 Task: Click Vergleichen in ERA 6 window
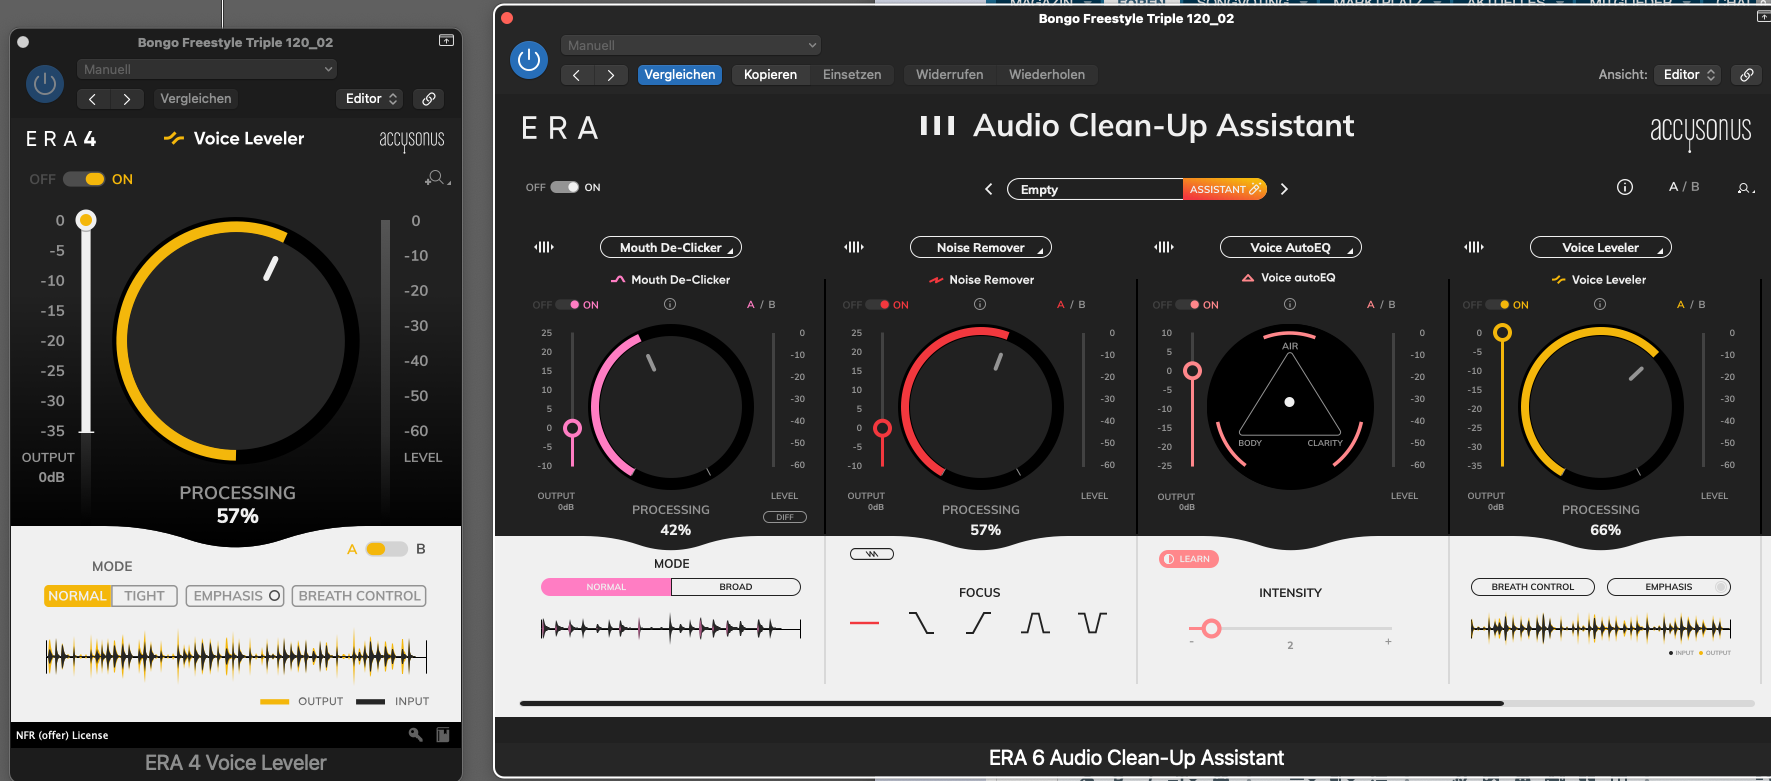click(680, 75)
